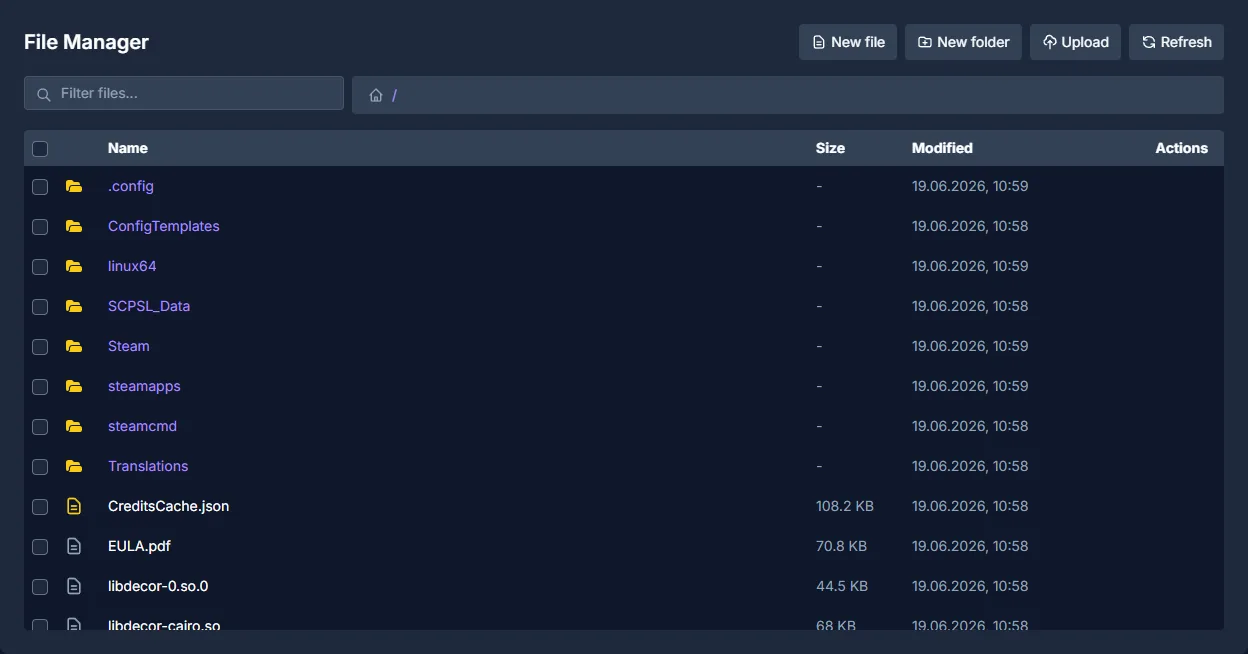Viewport: 1248px width, 654px height.
Task: Select the CreditsCache.json file name
Action: (169, 506)
